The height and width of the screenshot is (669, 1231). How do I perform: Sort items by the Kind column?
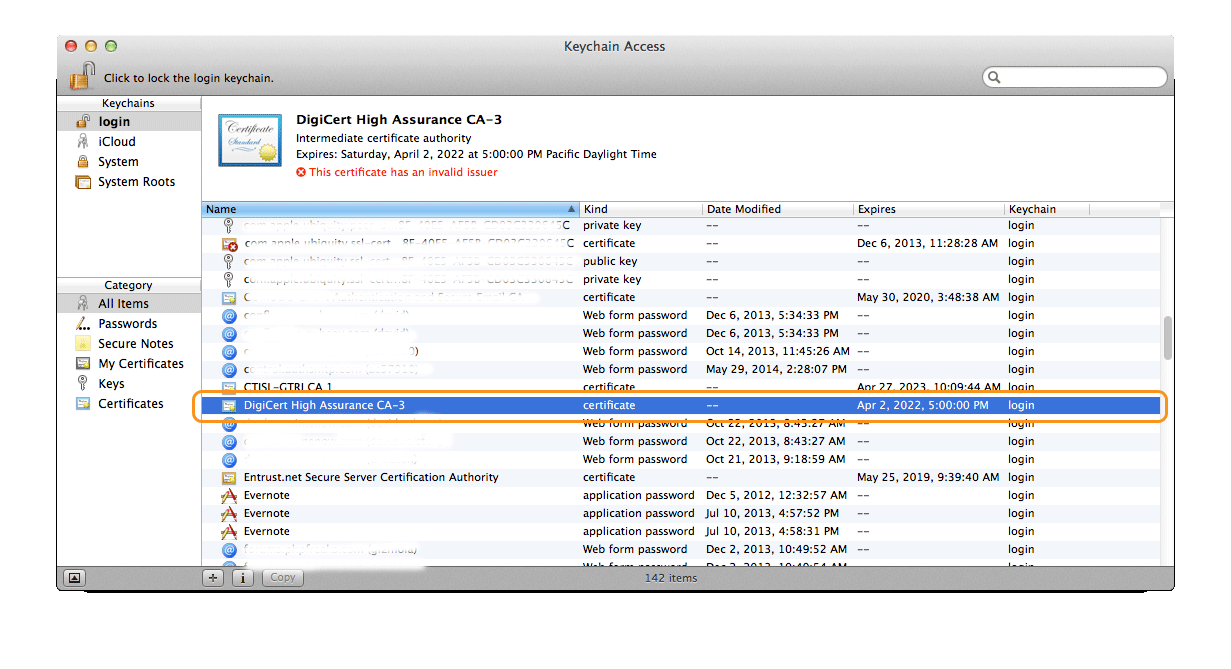click(x=641, y=209)
